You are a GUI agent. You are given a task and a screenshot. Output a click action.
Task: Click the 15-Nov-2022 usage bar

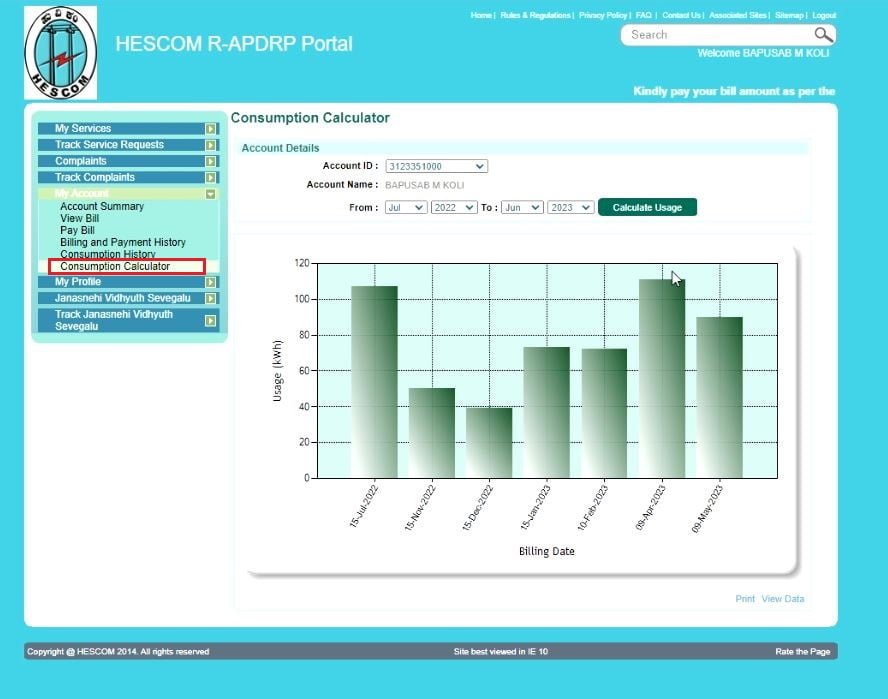[x=432, y=433]
